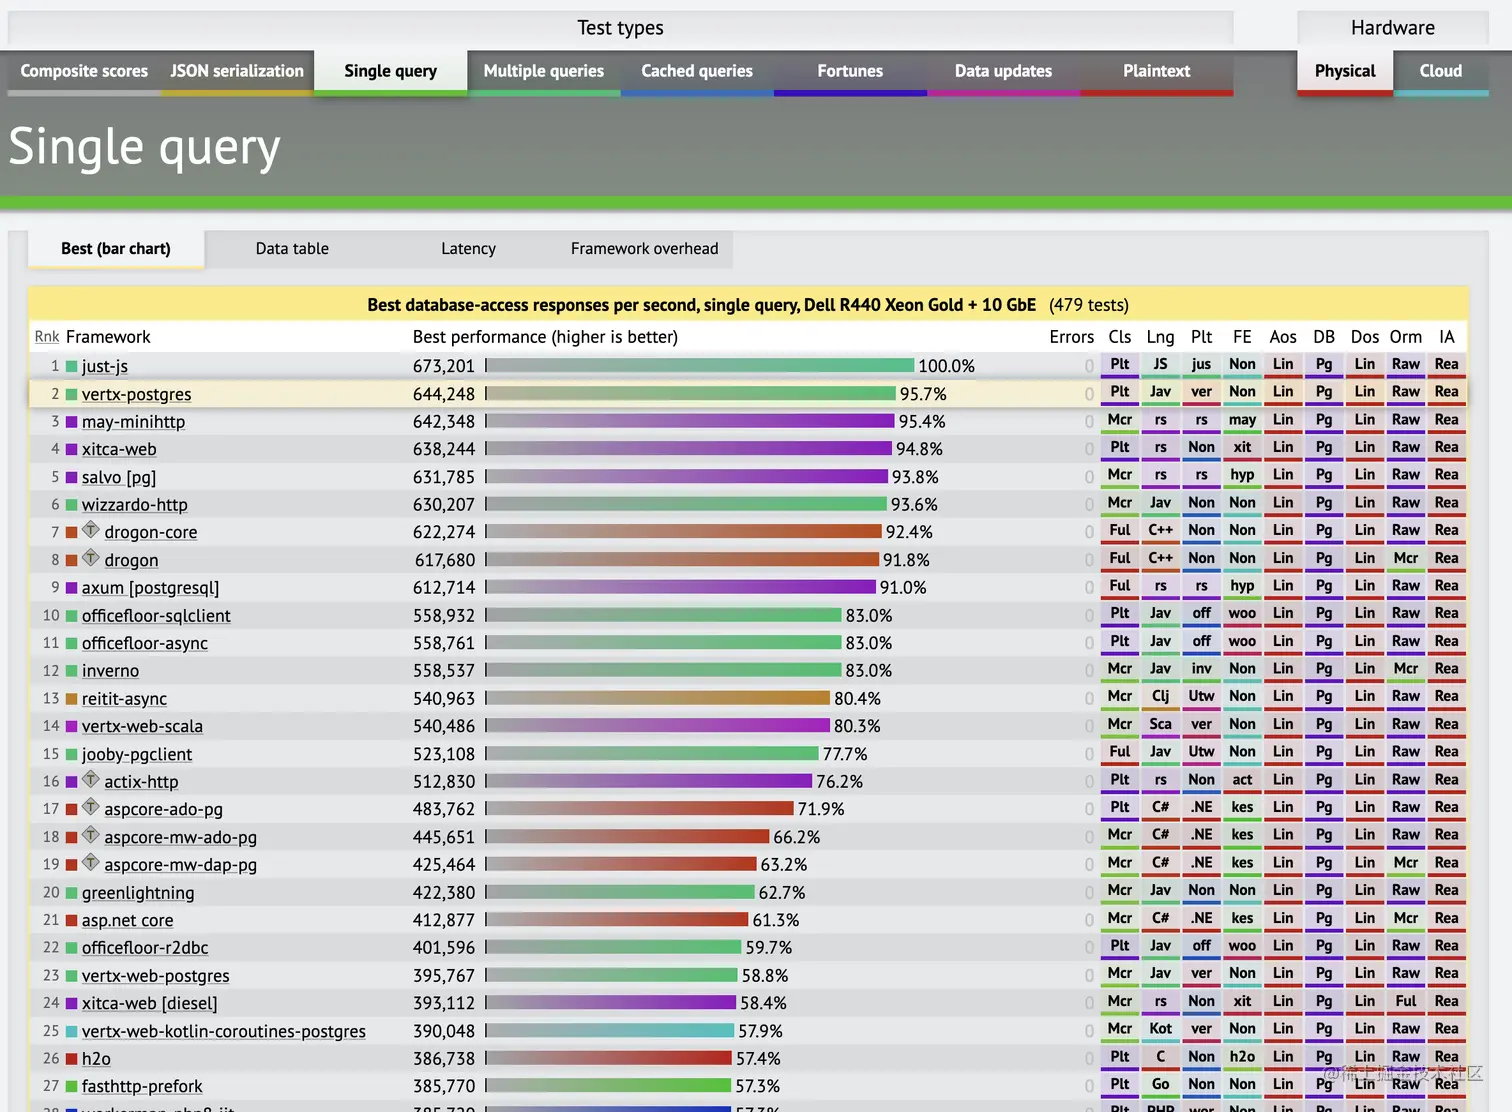This screenshot has height=1112, width=1512.
Task: Click the C++ tag in drogon-core row
Action: [1161, 530]
